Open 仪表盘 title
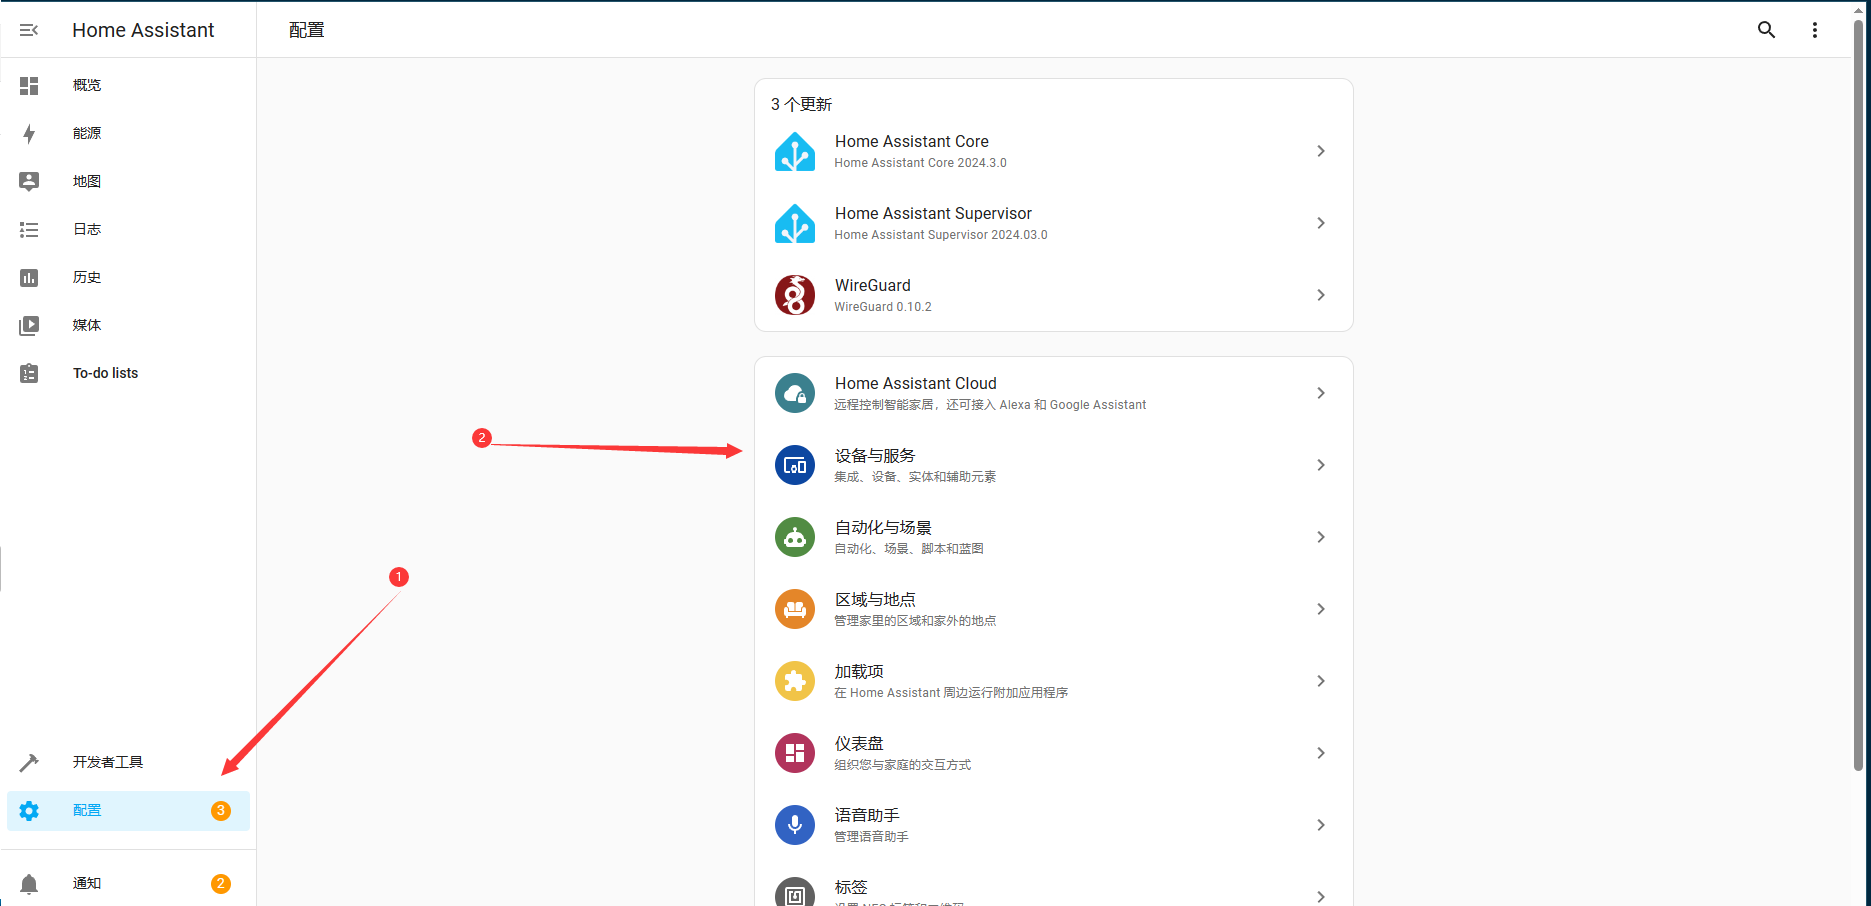Screen dimensions: 1871x906 click(859, 744)
